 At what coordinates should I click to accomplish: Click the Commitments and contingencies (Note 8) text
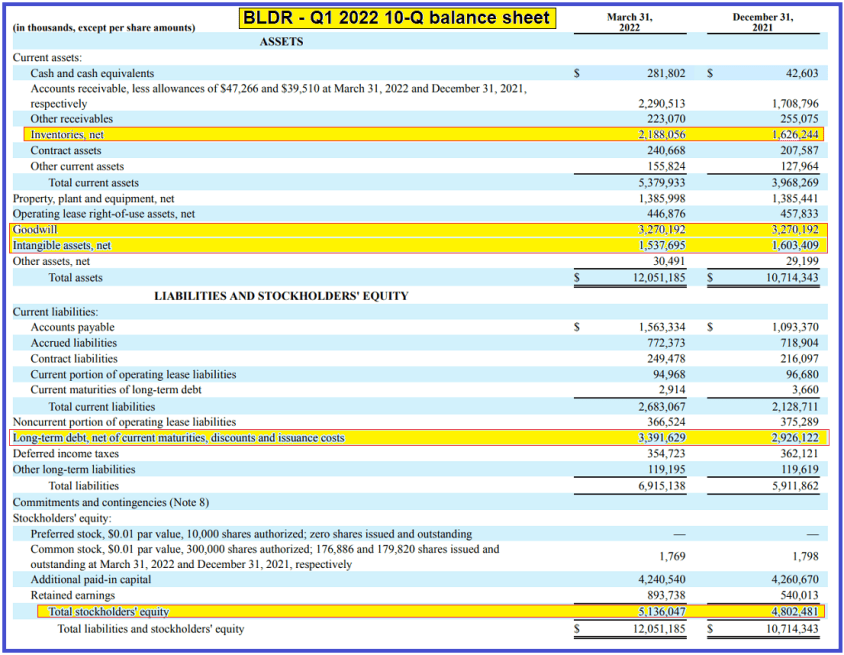111,502
